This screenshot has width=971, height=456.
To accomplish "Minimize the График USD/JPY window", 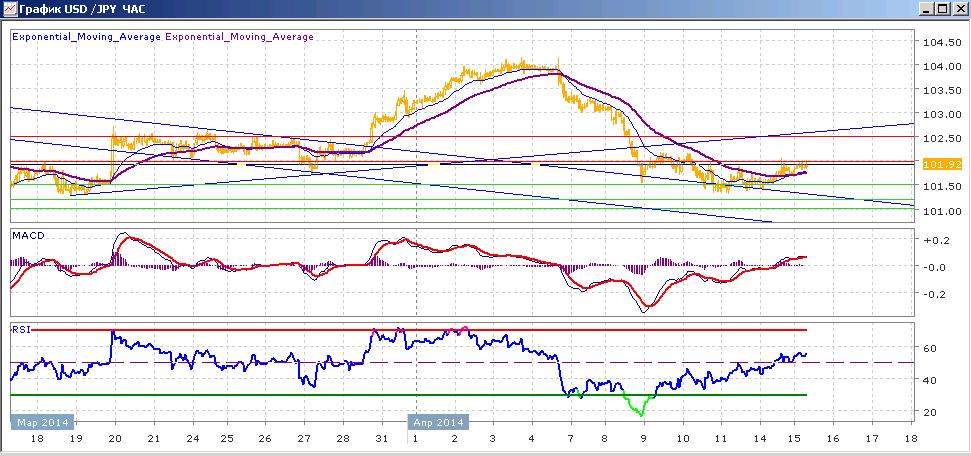I will [x=928, y=9].
